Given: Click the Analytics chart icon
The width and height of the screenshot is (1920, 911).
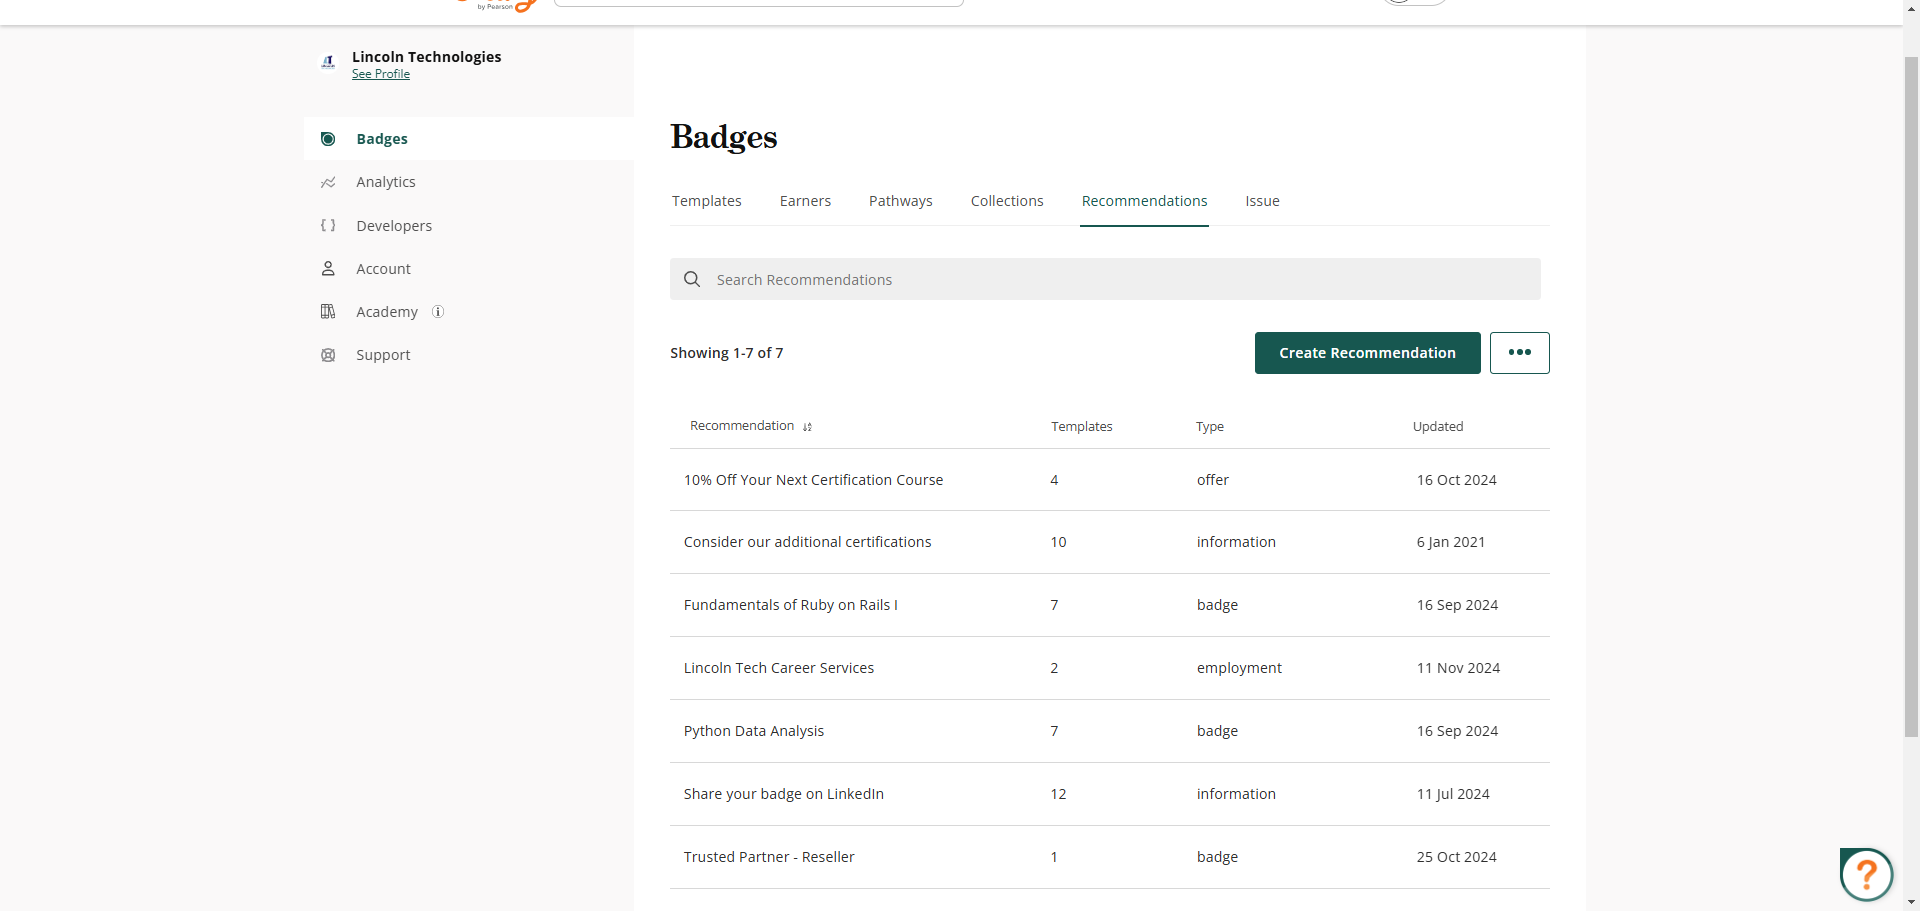Looking at the screenshot, I should pyautogui.click(x=328, y=182).
